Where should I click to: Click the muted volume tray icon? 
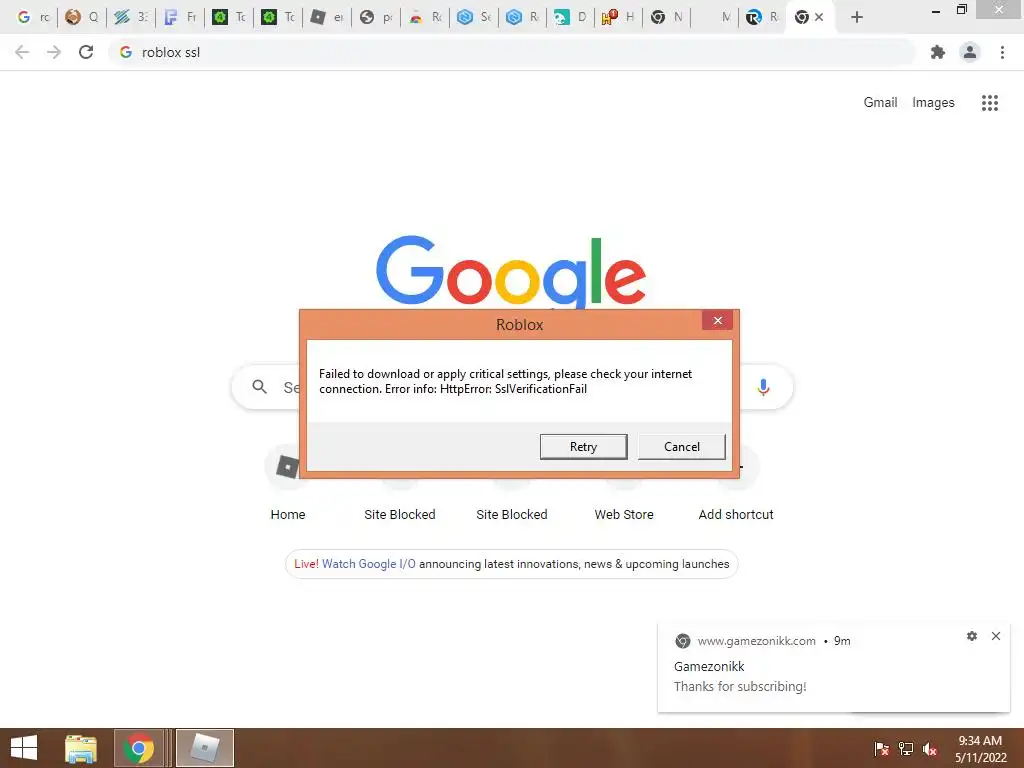point(930,749)
